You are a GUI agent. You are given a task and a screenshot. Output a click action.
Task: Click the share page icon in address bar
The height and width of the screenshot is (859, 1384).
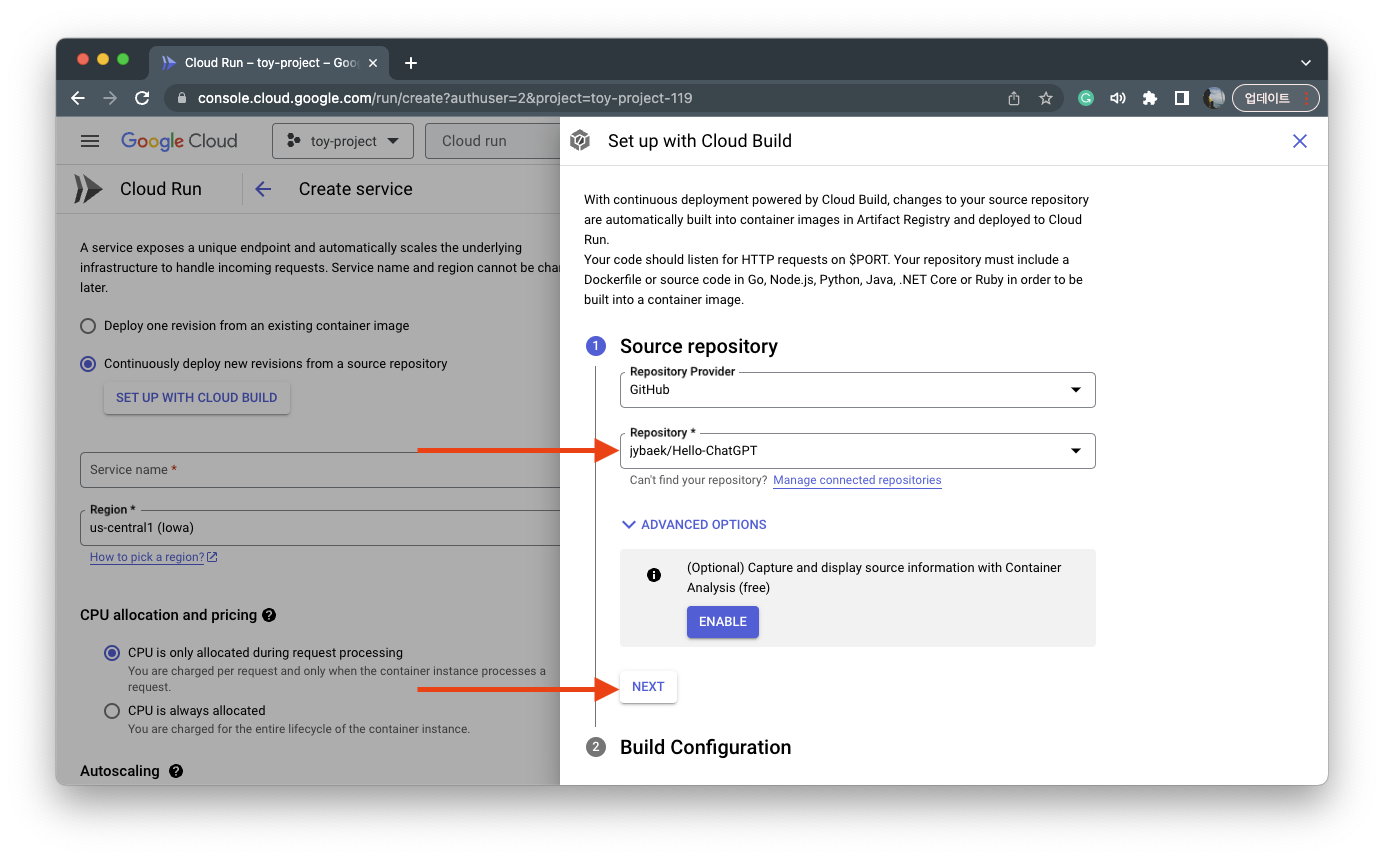1014,98
